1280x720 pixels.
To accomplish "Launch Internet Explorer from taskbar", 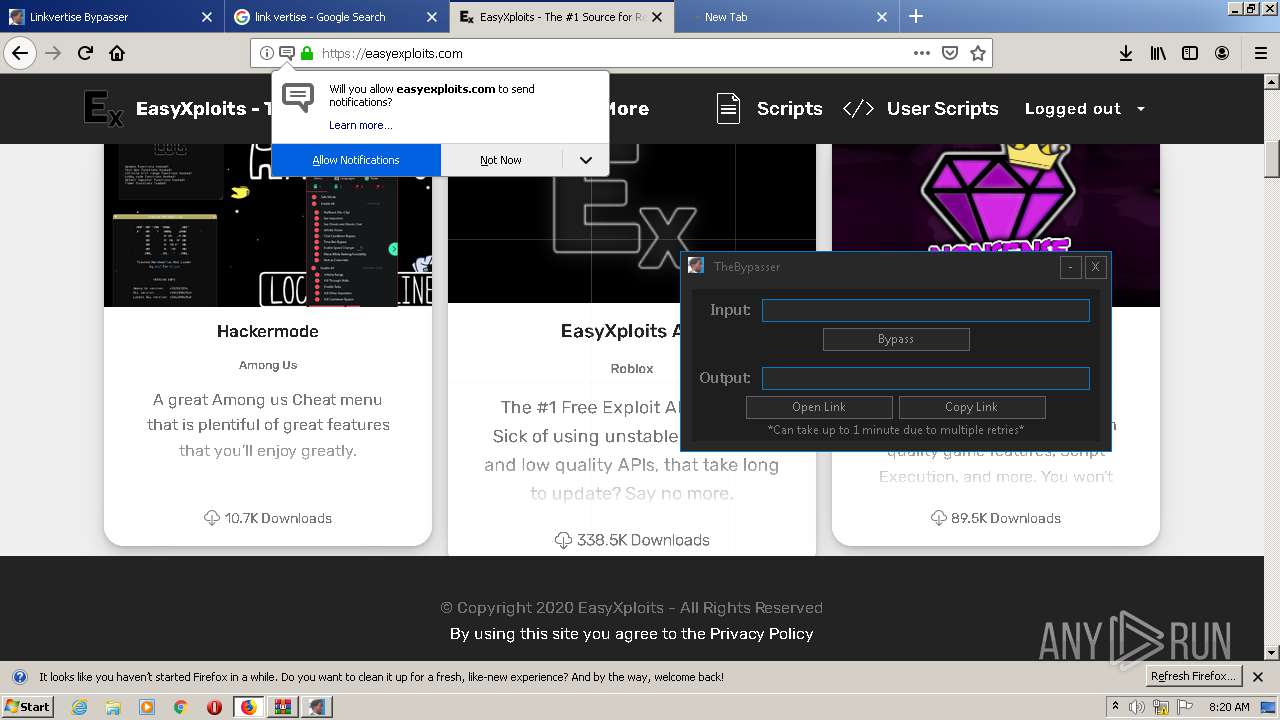I will (80, 707).
